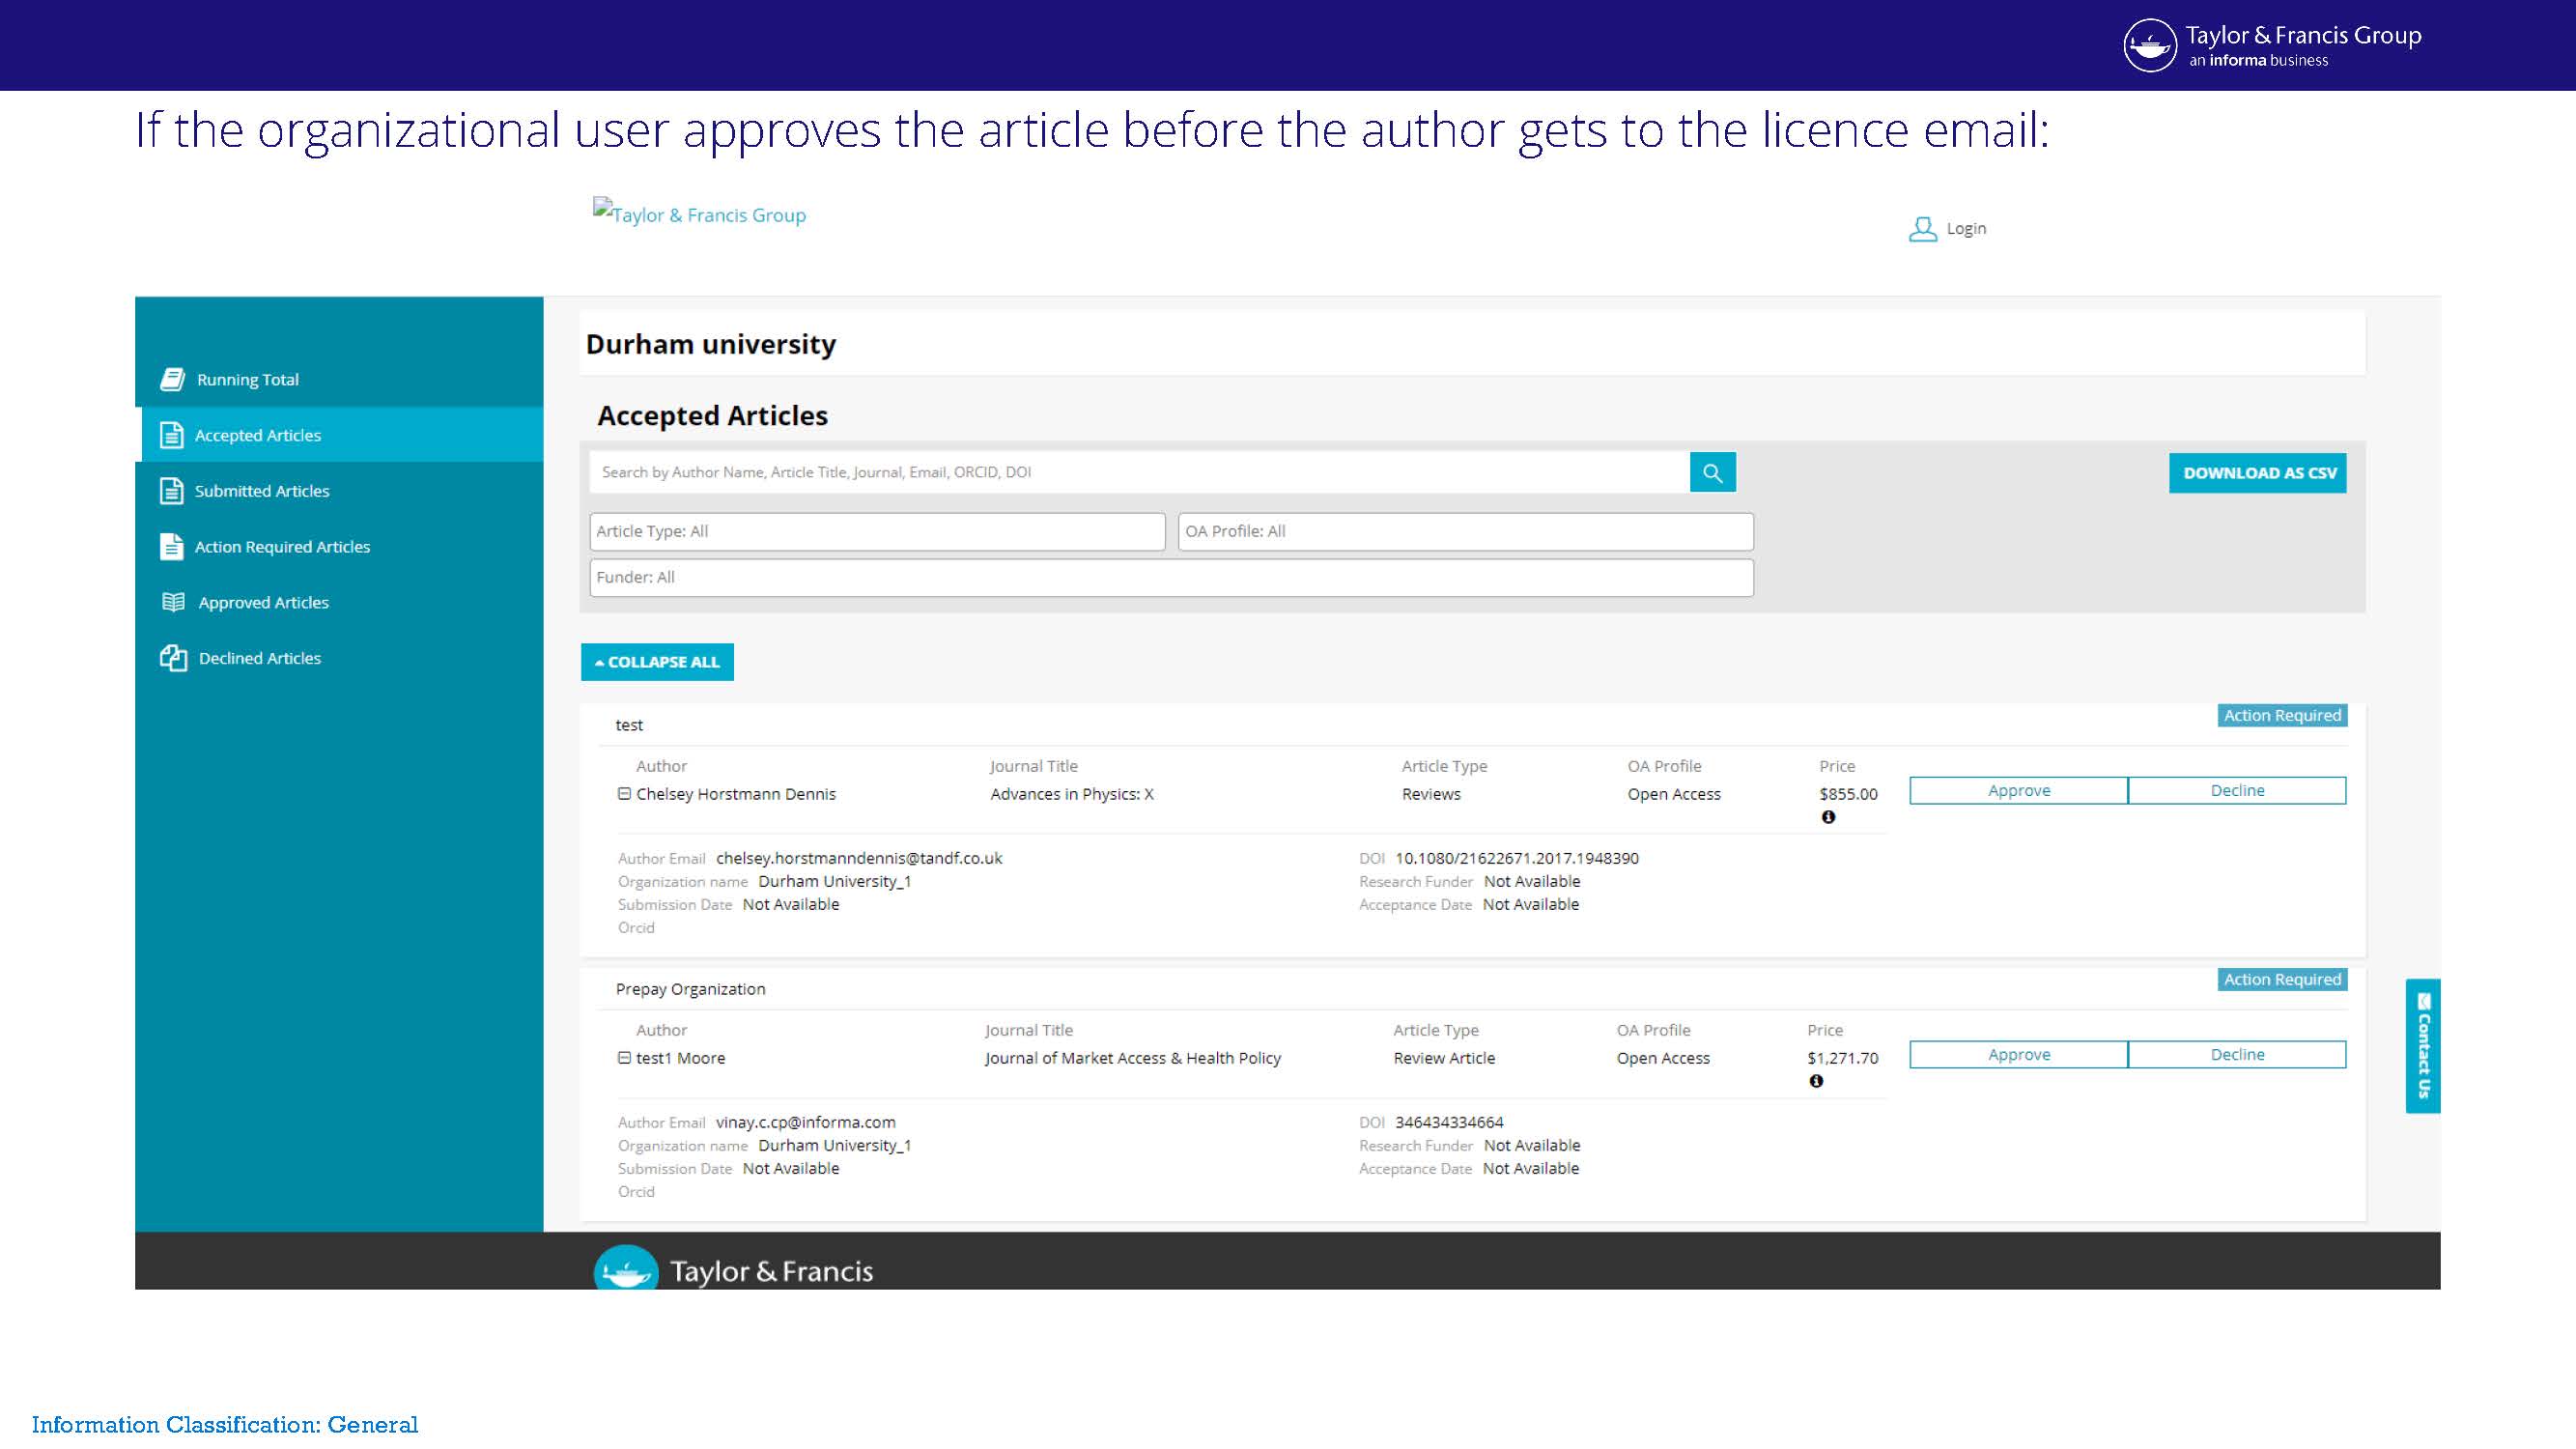Click the Submitted Articles document icon
Image resolution: width=2576 pixels, height=1449 pixels.
172,491
